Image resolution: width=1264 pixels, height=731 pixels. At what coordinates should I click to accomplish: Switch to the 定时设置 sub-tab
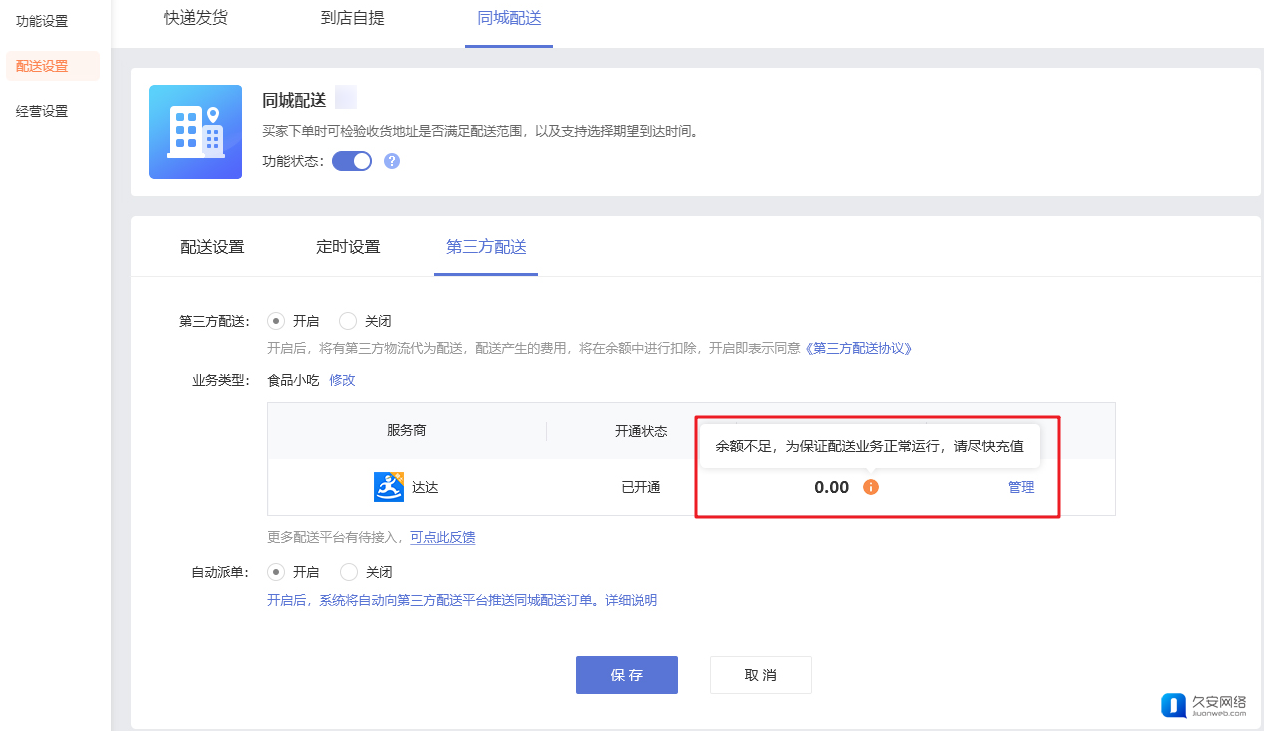pyautogui.click(x=348, y=247)
